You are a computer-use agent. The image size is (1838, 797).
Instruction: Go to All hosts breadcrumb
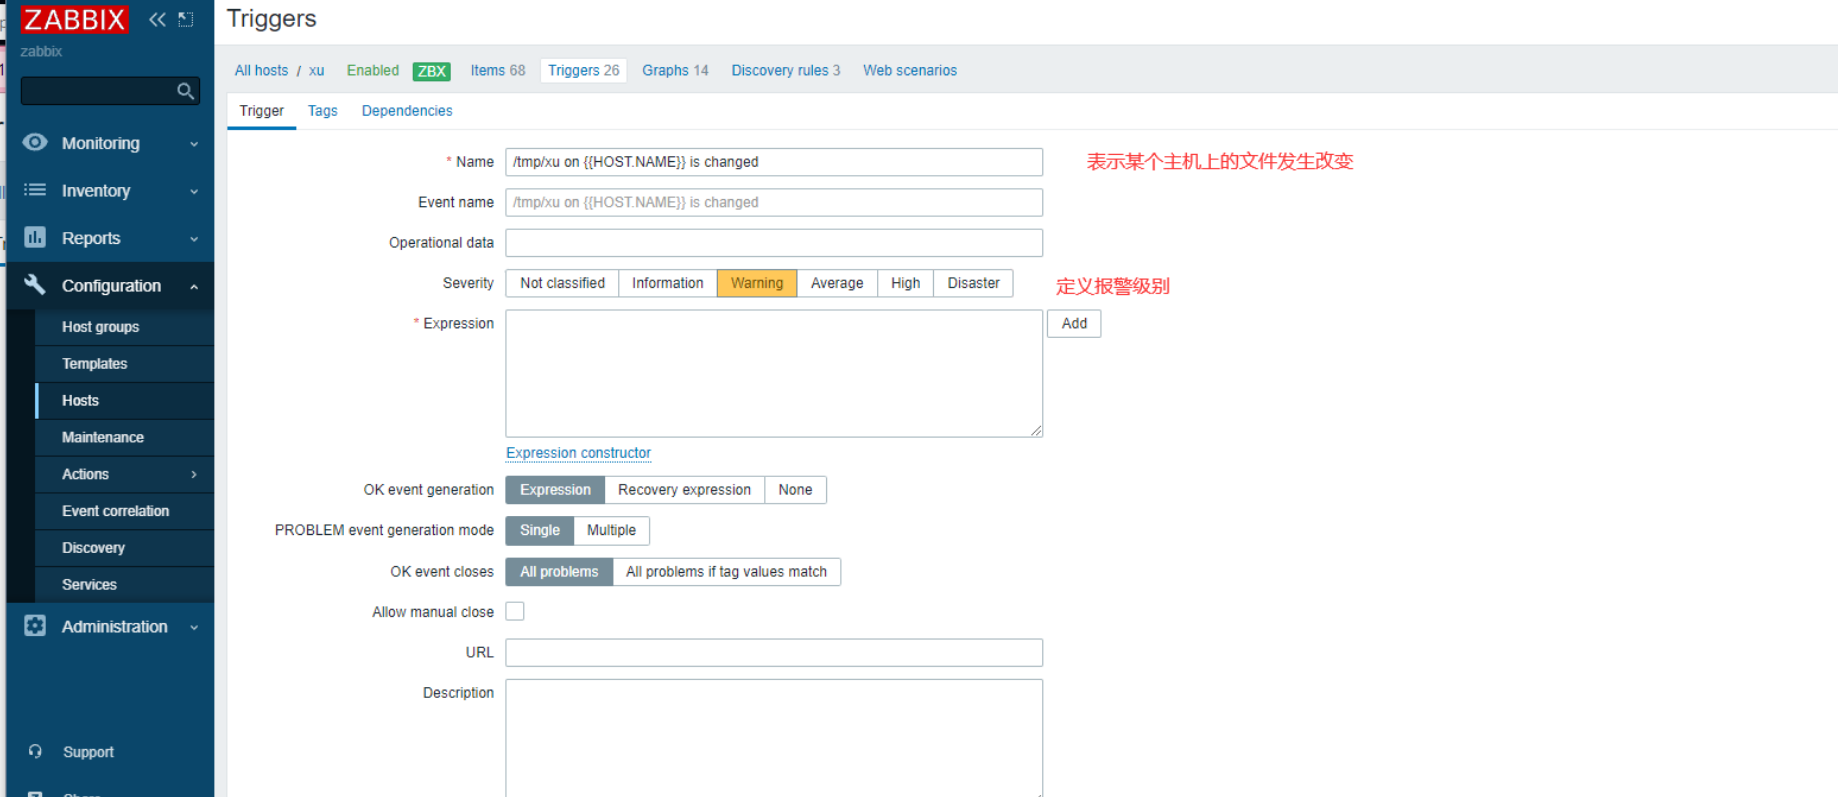tap(261, 71)
